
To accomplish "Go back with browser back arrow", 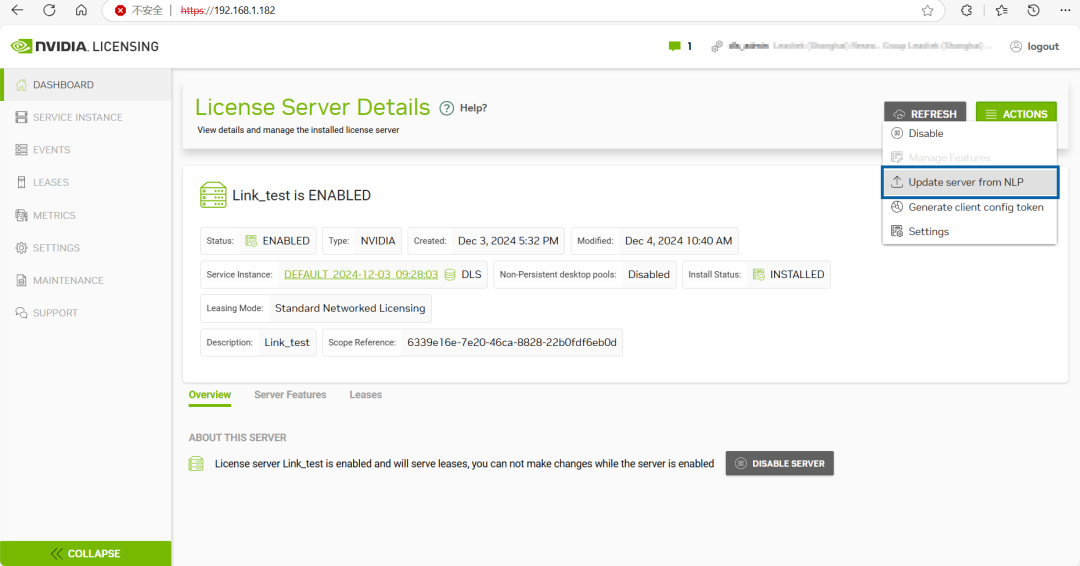I will pos(17,10).
